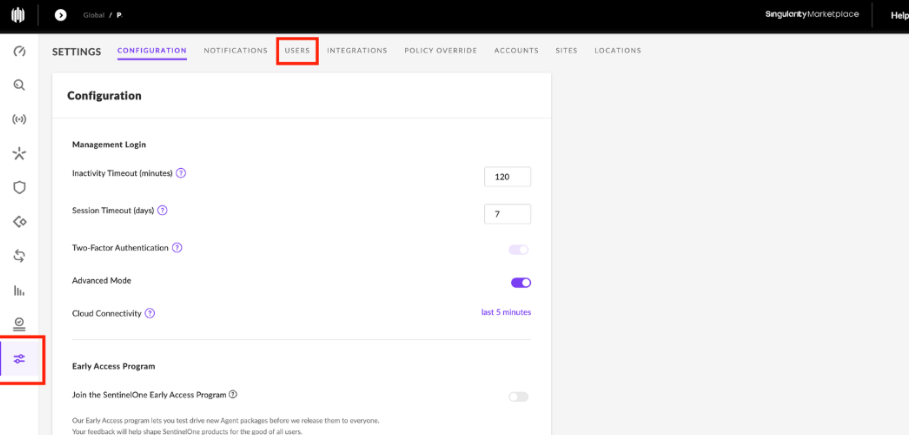Switch to the Accounts tab

pos(516,50)
